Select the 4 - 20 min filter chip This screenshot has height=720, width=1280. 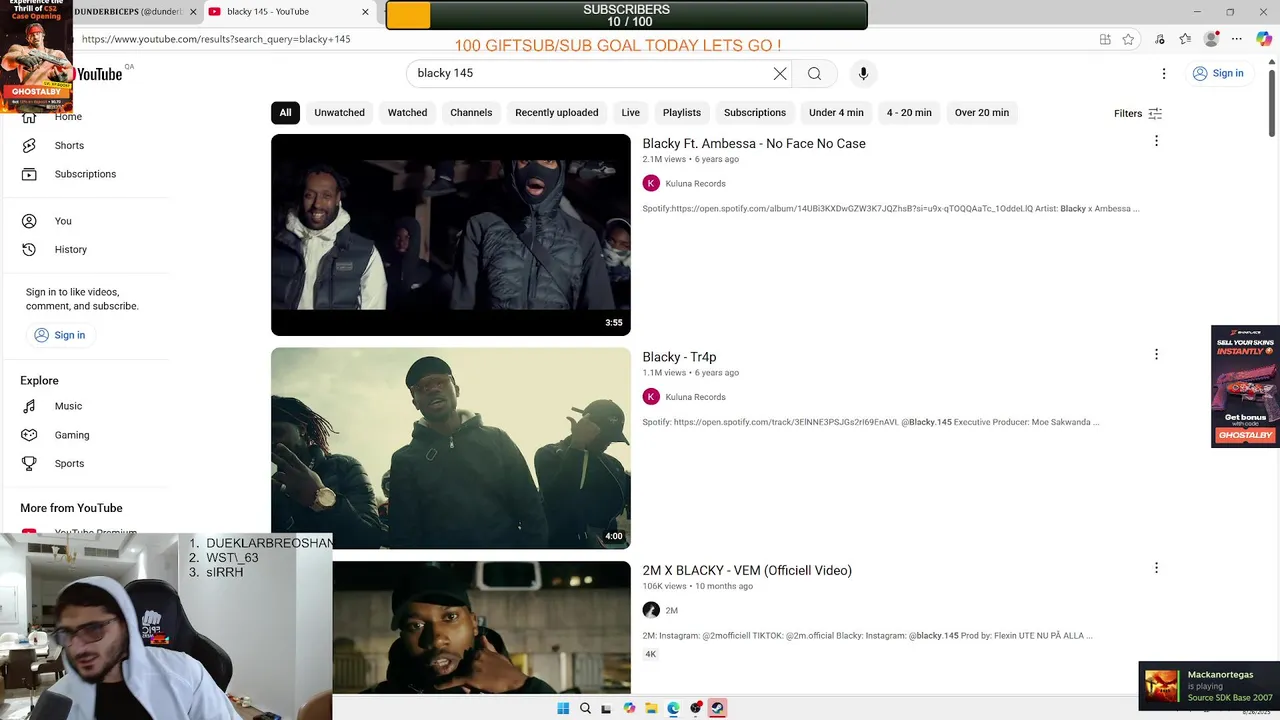coord(909,113)
